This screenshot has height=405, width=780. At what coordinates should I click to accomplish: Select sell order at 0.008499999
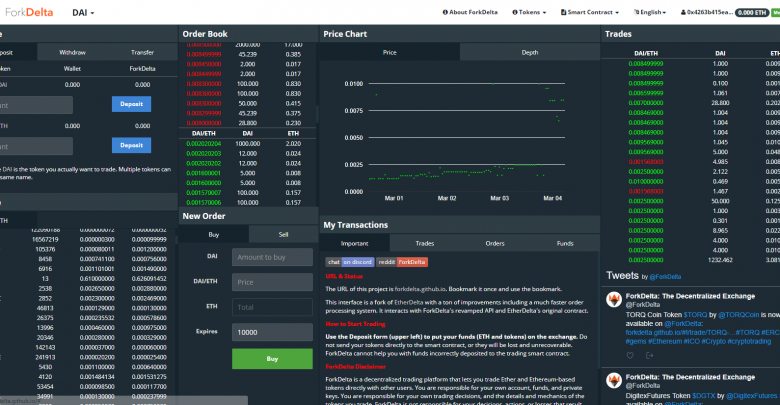(x=247, y=54)
